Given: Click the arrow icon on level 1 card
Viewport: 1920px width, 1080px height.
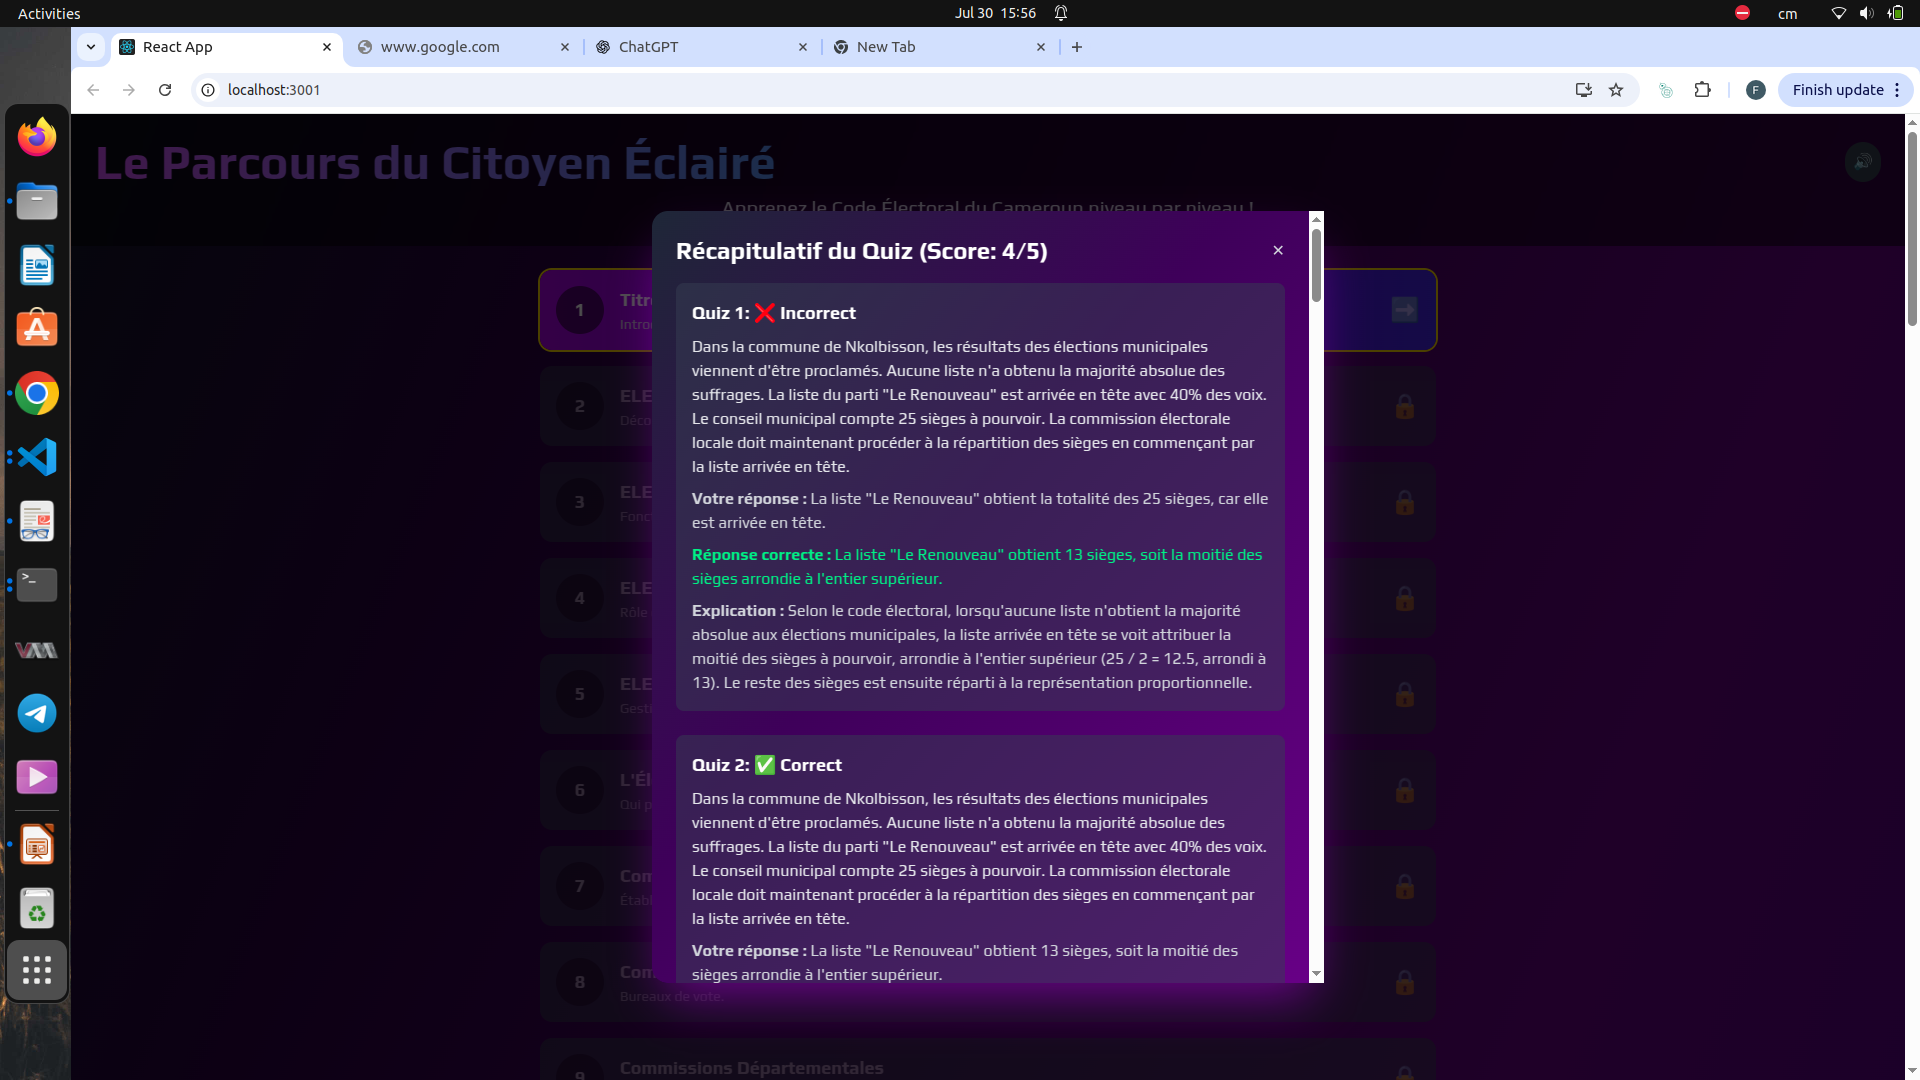Looking at the screenshot, I should click(x=1404, y=310).
